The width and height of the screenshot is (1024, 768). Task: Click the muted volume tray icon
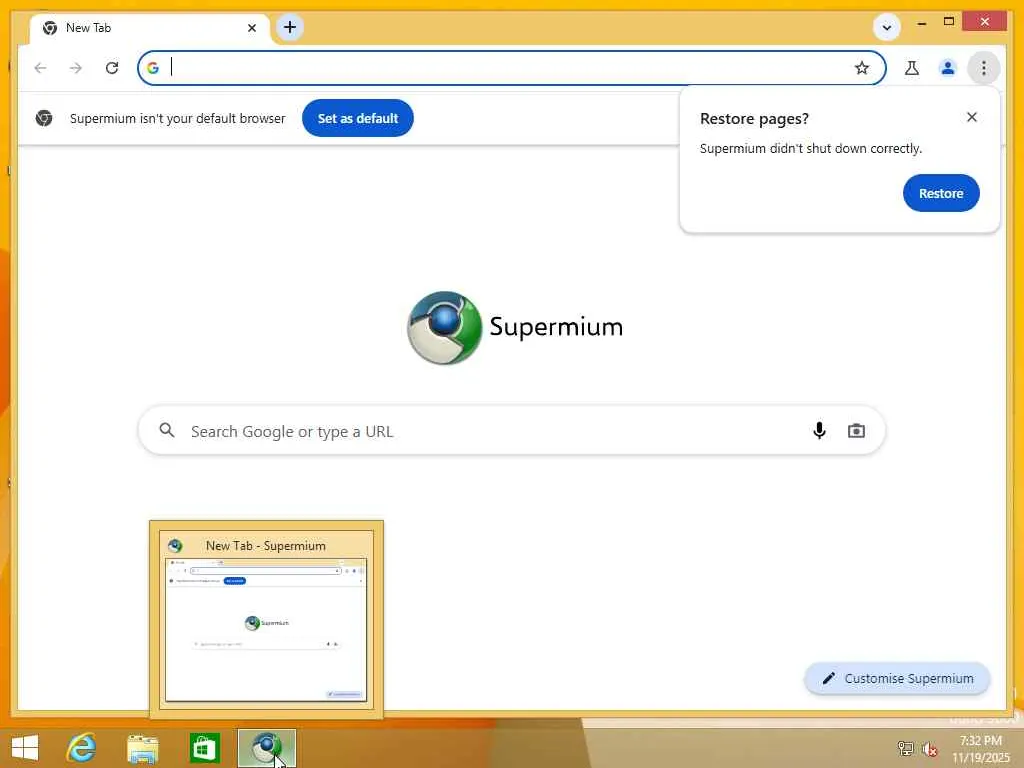click(x=929, y=748)
